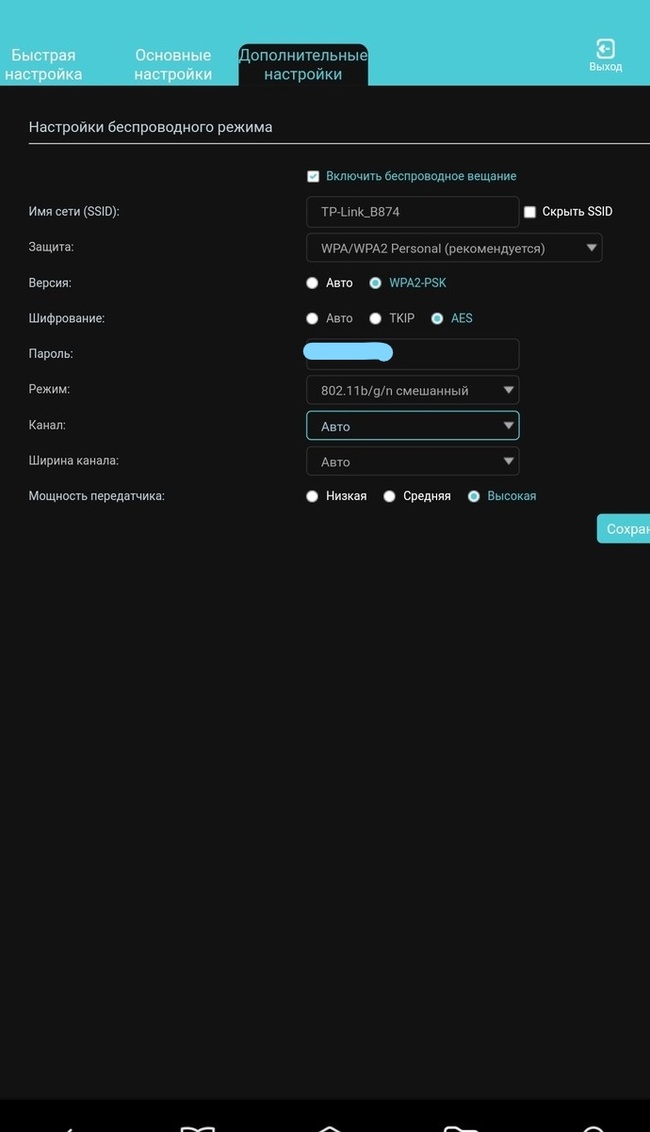Click the Режим: label
Viewport: 650px width, 1132px height.
click(x=49, y=389)
